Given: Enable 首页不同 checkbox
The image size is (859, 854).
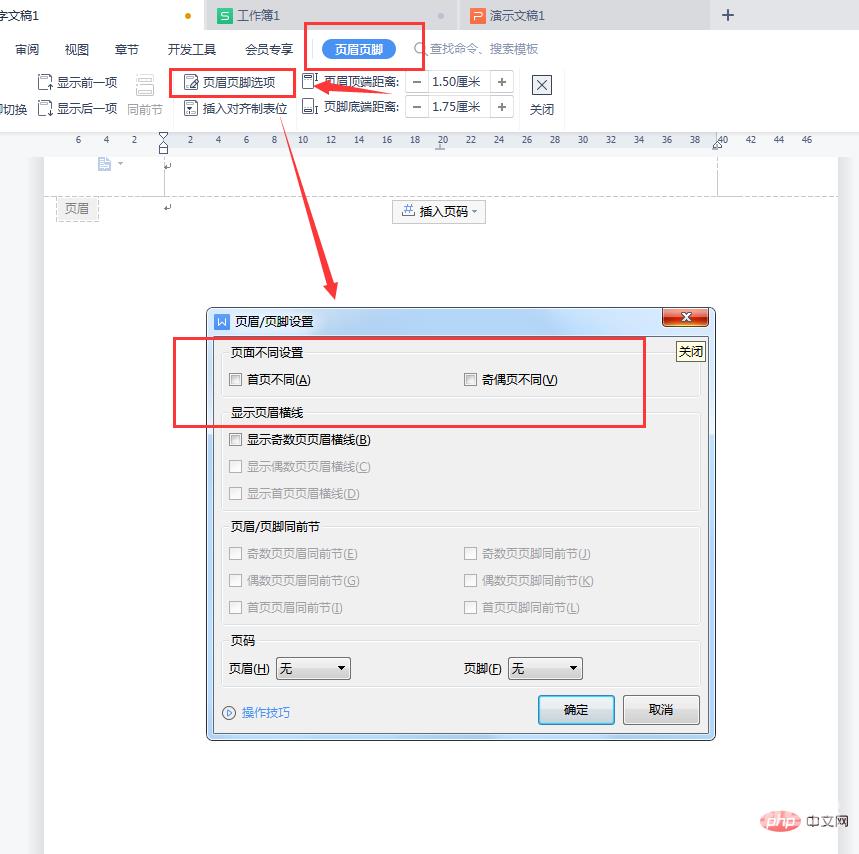Looking at the screenshot, I should pos(236,380).
